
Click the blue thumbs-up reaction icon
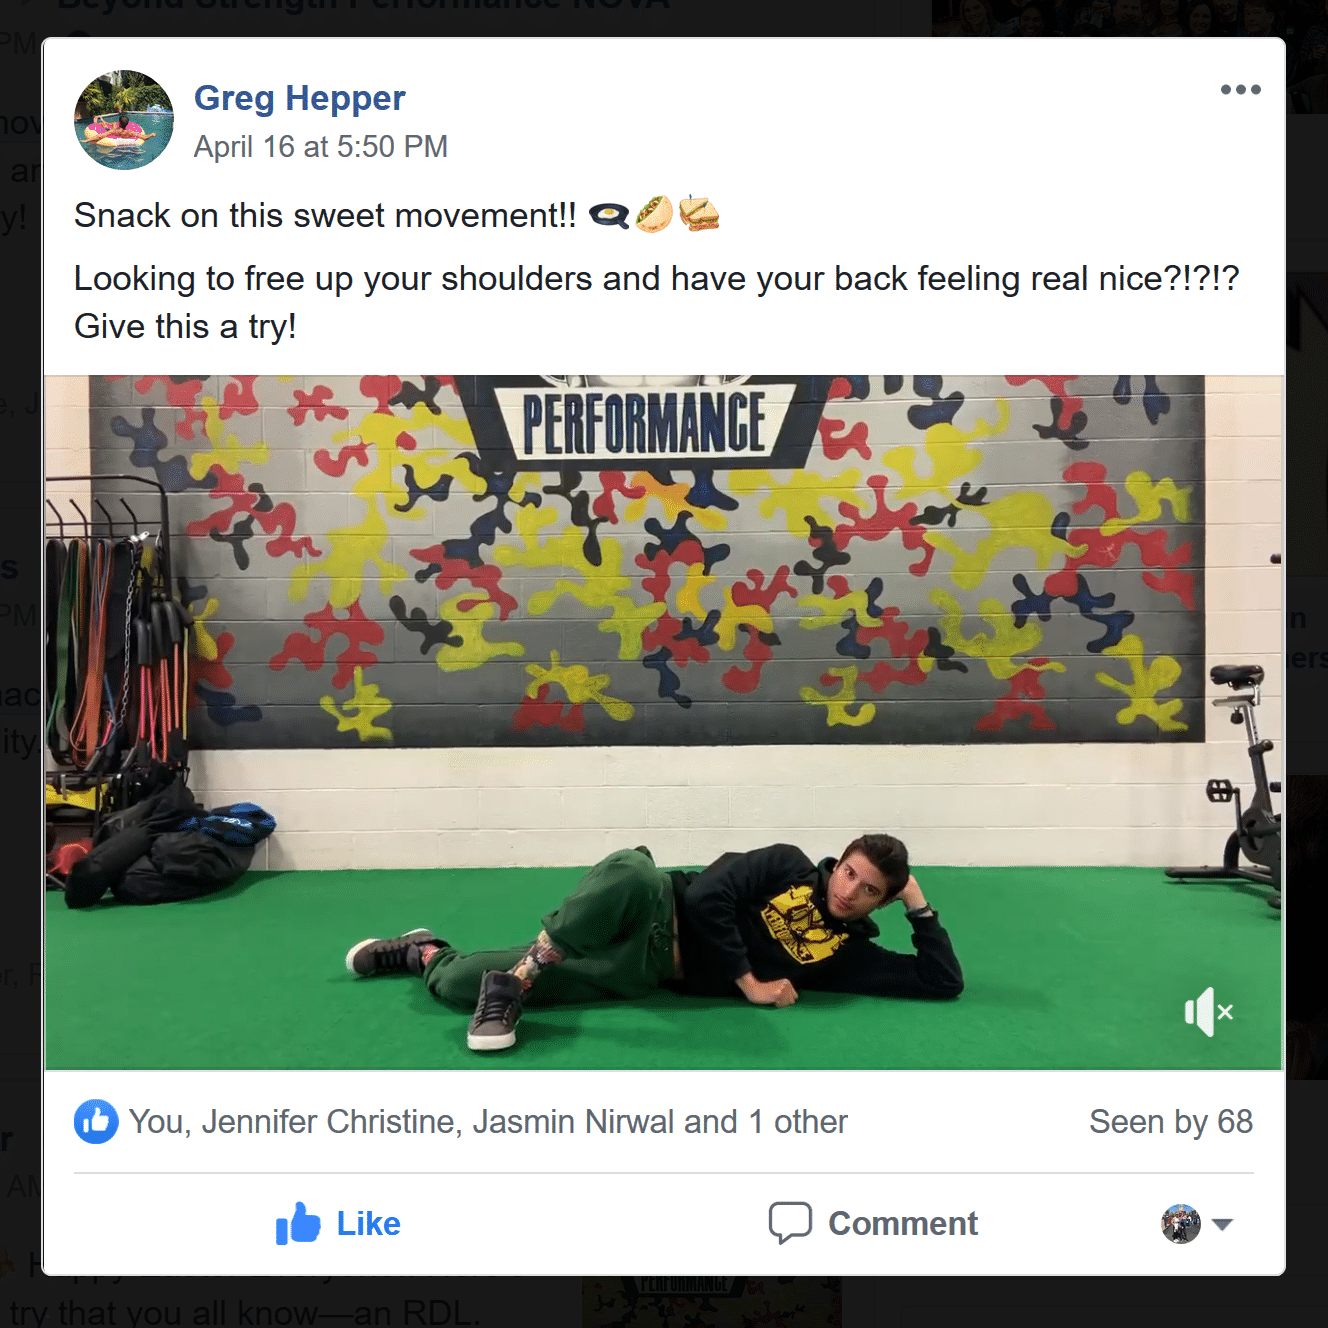click(x=96, y=1122)
